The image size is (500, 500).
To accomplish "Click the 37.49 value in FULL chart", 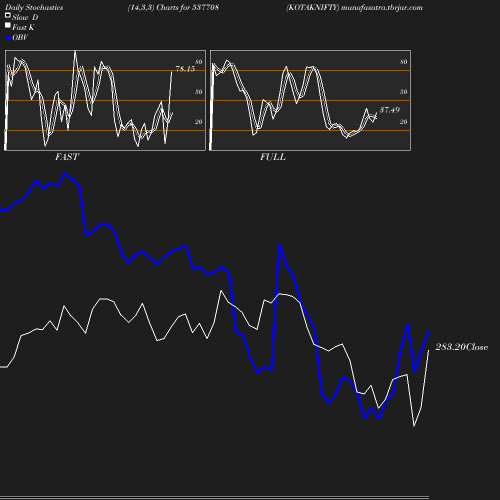I will 390,110.
